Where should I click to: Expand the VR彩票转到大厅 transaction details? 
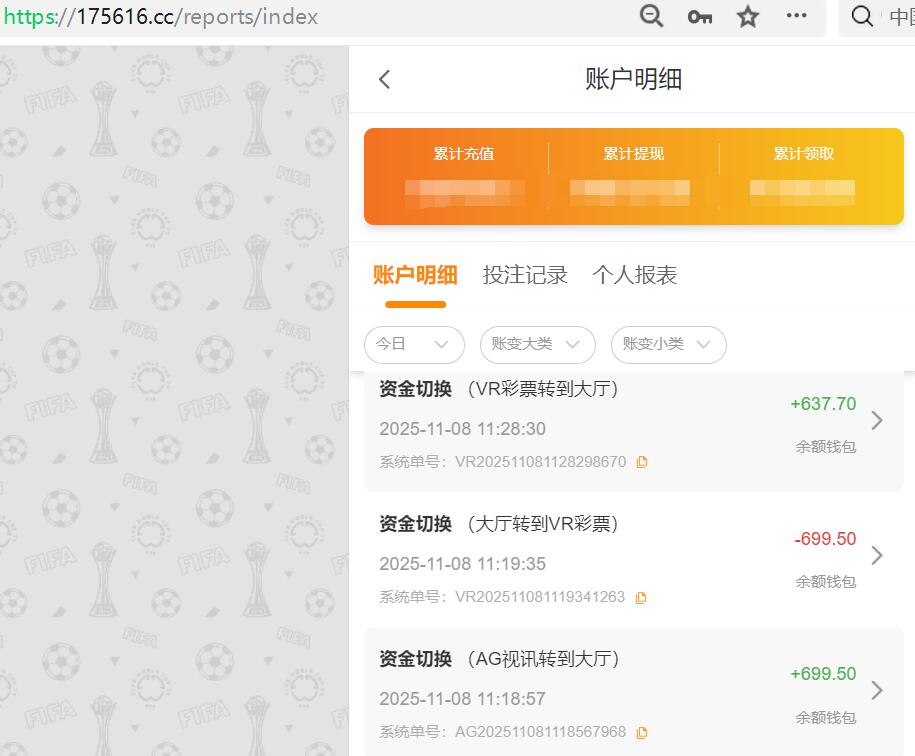tap(877, 422)
